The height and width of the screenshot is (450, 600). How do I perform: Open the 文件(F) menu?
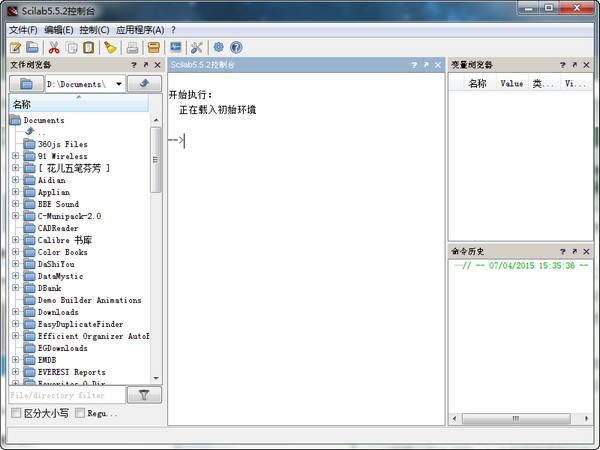click(23, 30)
